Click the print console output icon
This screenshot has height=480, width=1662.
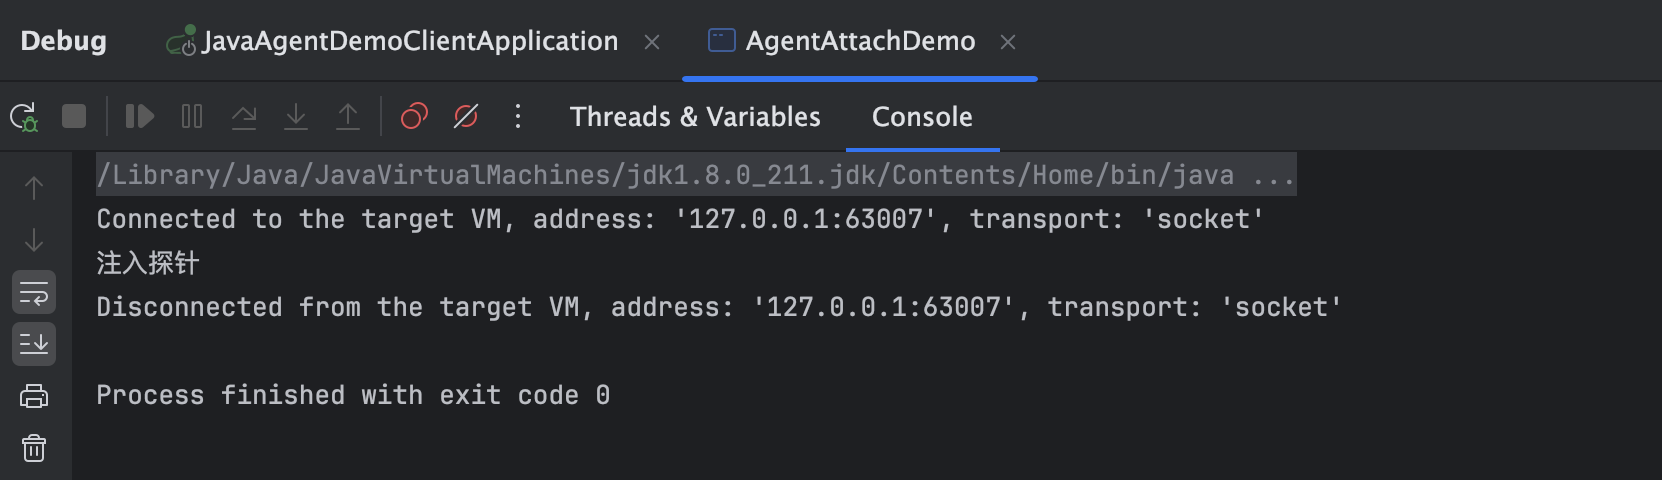34,396
